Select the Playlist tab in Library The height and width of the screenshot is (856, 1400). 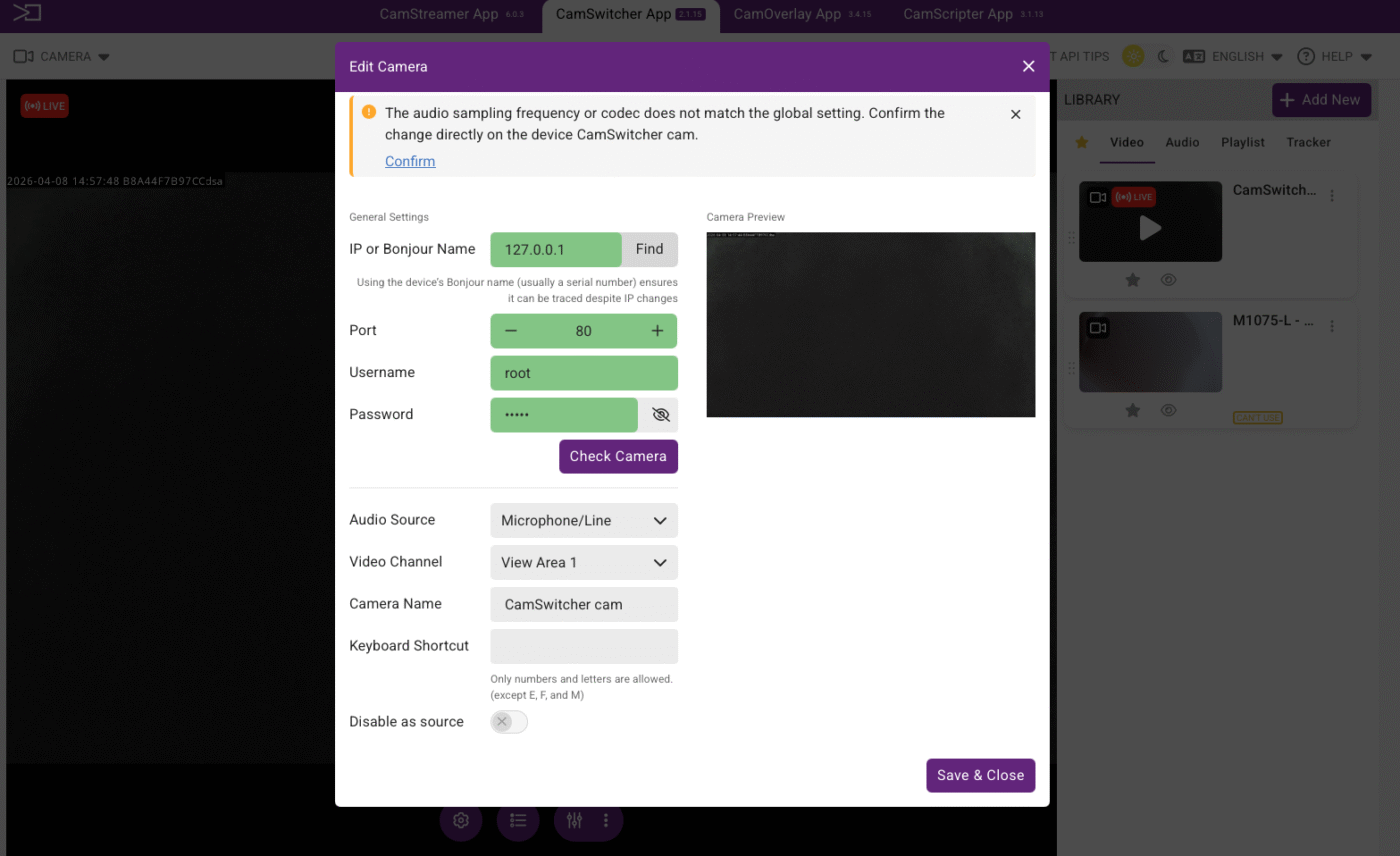1242,143
